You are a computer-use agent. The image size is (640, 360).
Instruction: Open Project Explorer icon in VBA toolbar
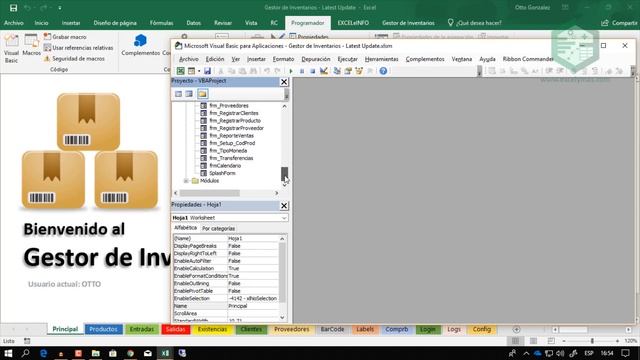click(x=337, y=71)
